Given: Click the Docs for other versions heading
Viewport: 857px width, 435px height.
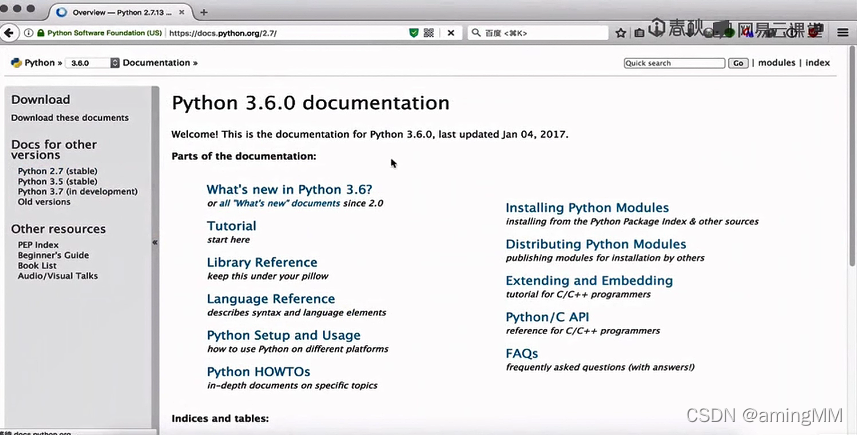Looking at the screenshot, I should click(x=54, y=150).
